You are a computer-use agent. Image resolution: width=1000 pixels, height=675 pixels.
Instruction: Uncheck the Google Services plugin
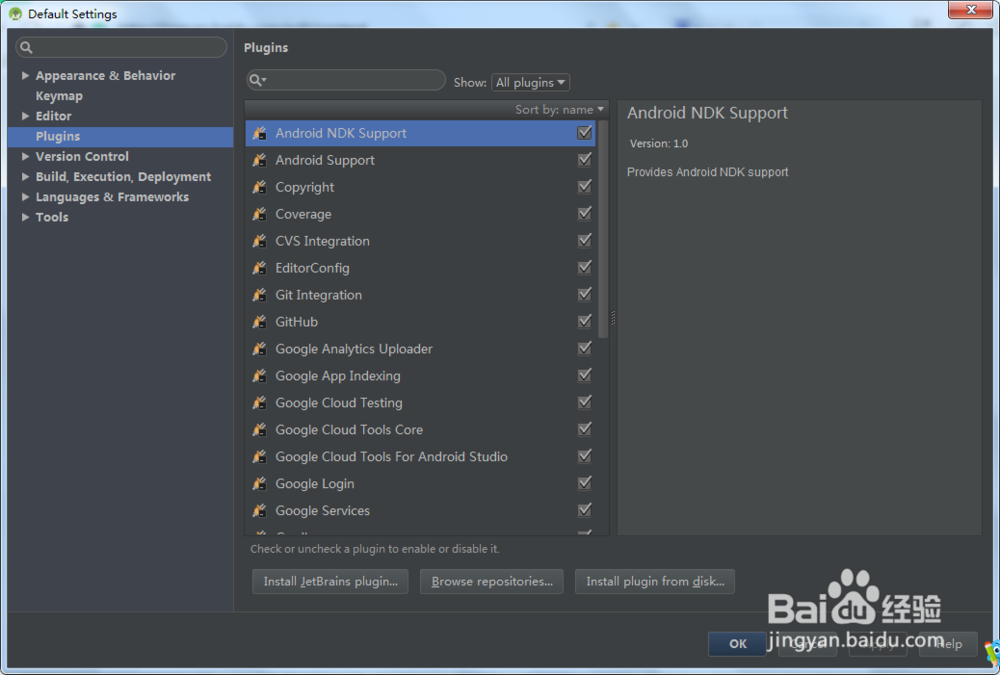584,510
